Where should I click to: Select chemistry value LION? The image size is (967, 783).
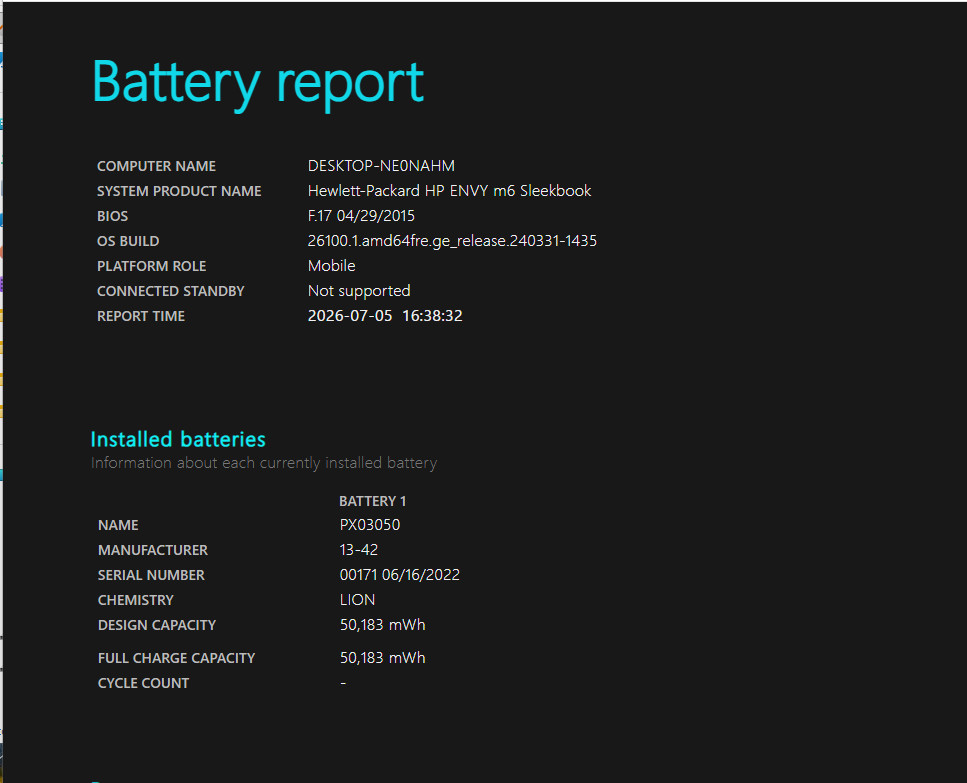[357, 600]
